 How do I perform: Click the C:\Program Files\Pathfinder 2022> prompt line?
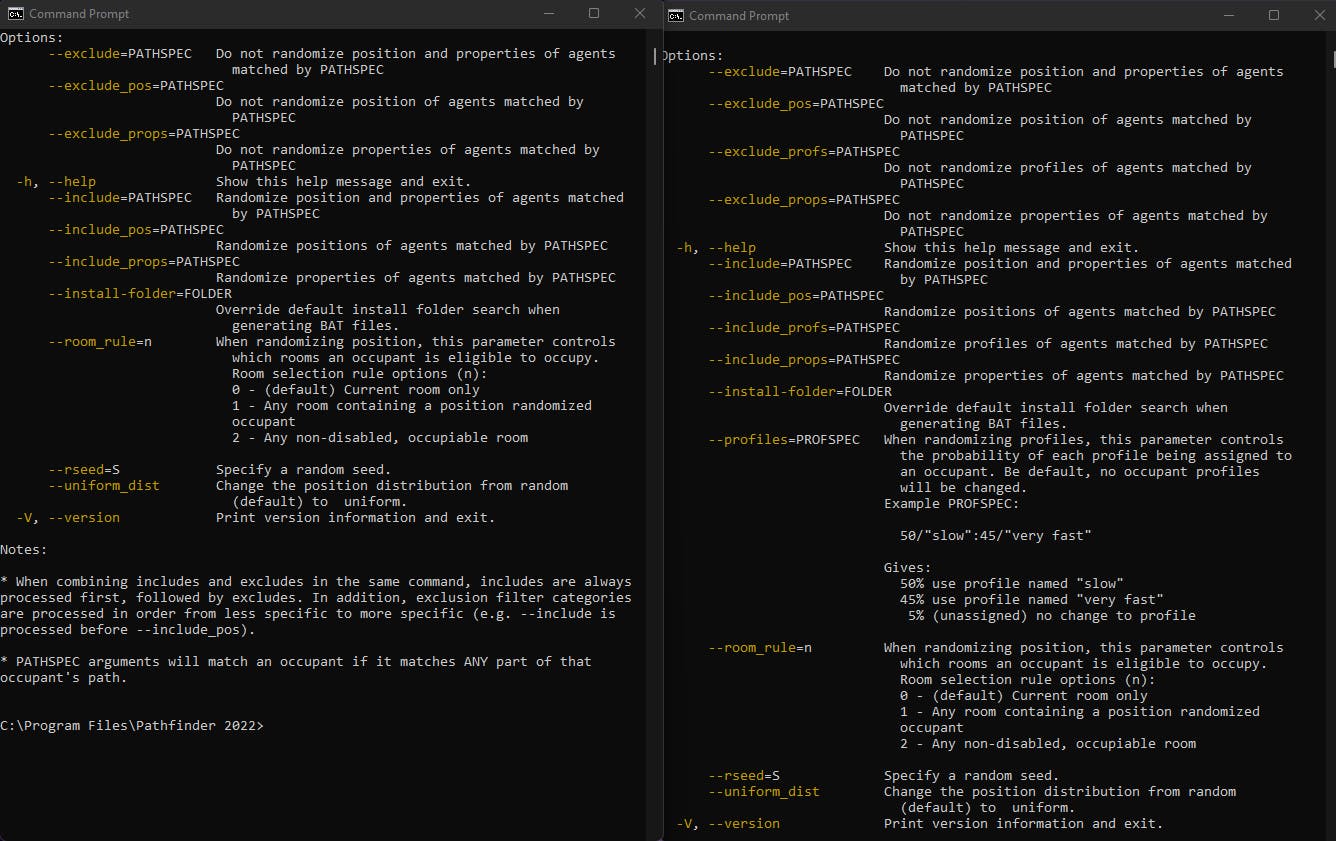[132, 725]
